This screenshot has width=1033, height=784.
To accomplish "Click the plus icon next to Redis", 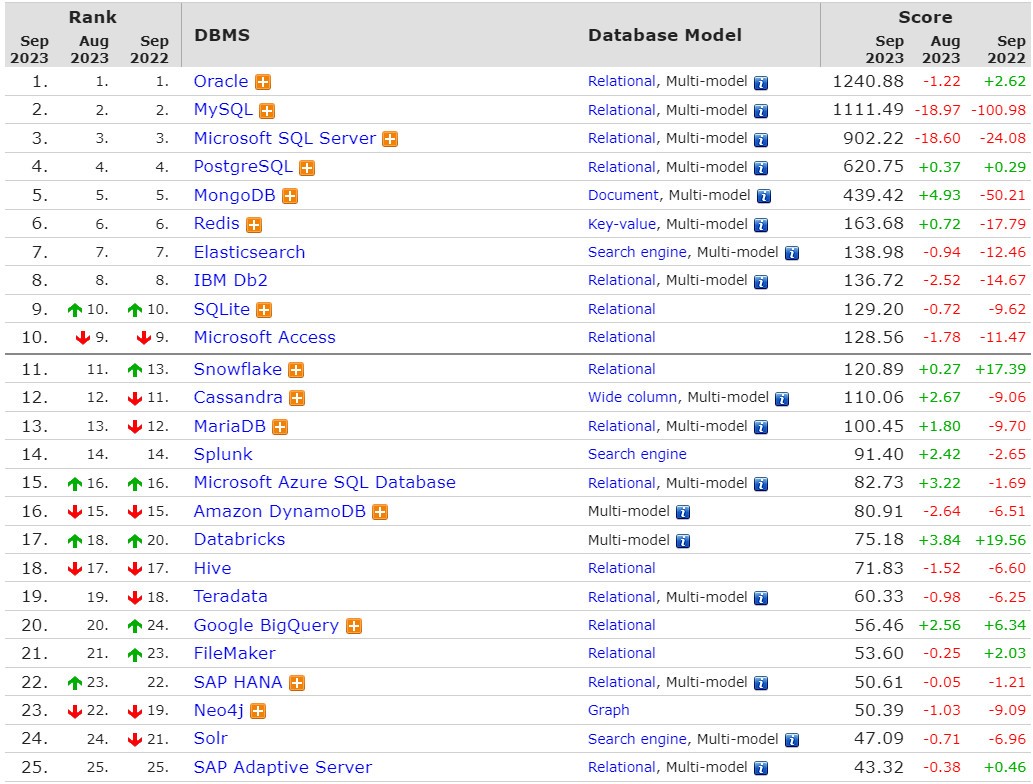I will point(254,225).
